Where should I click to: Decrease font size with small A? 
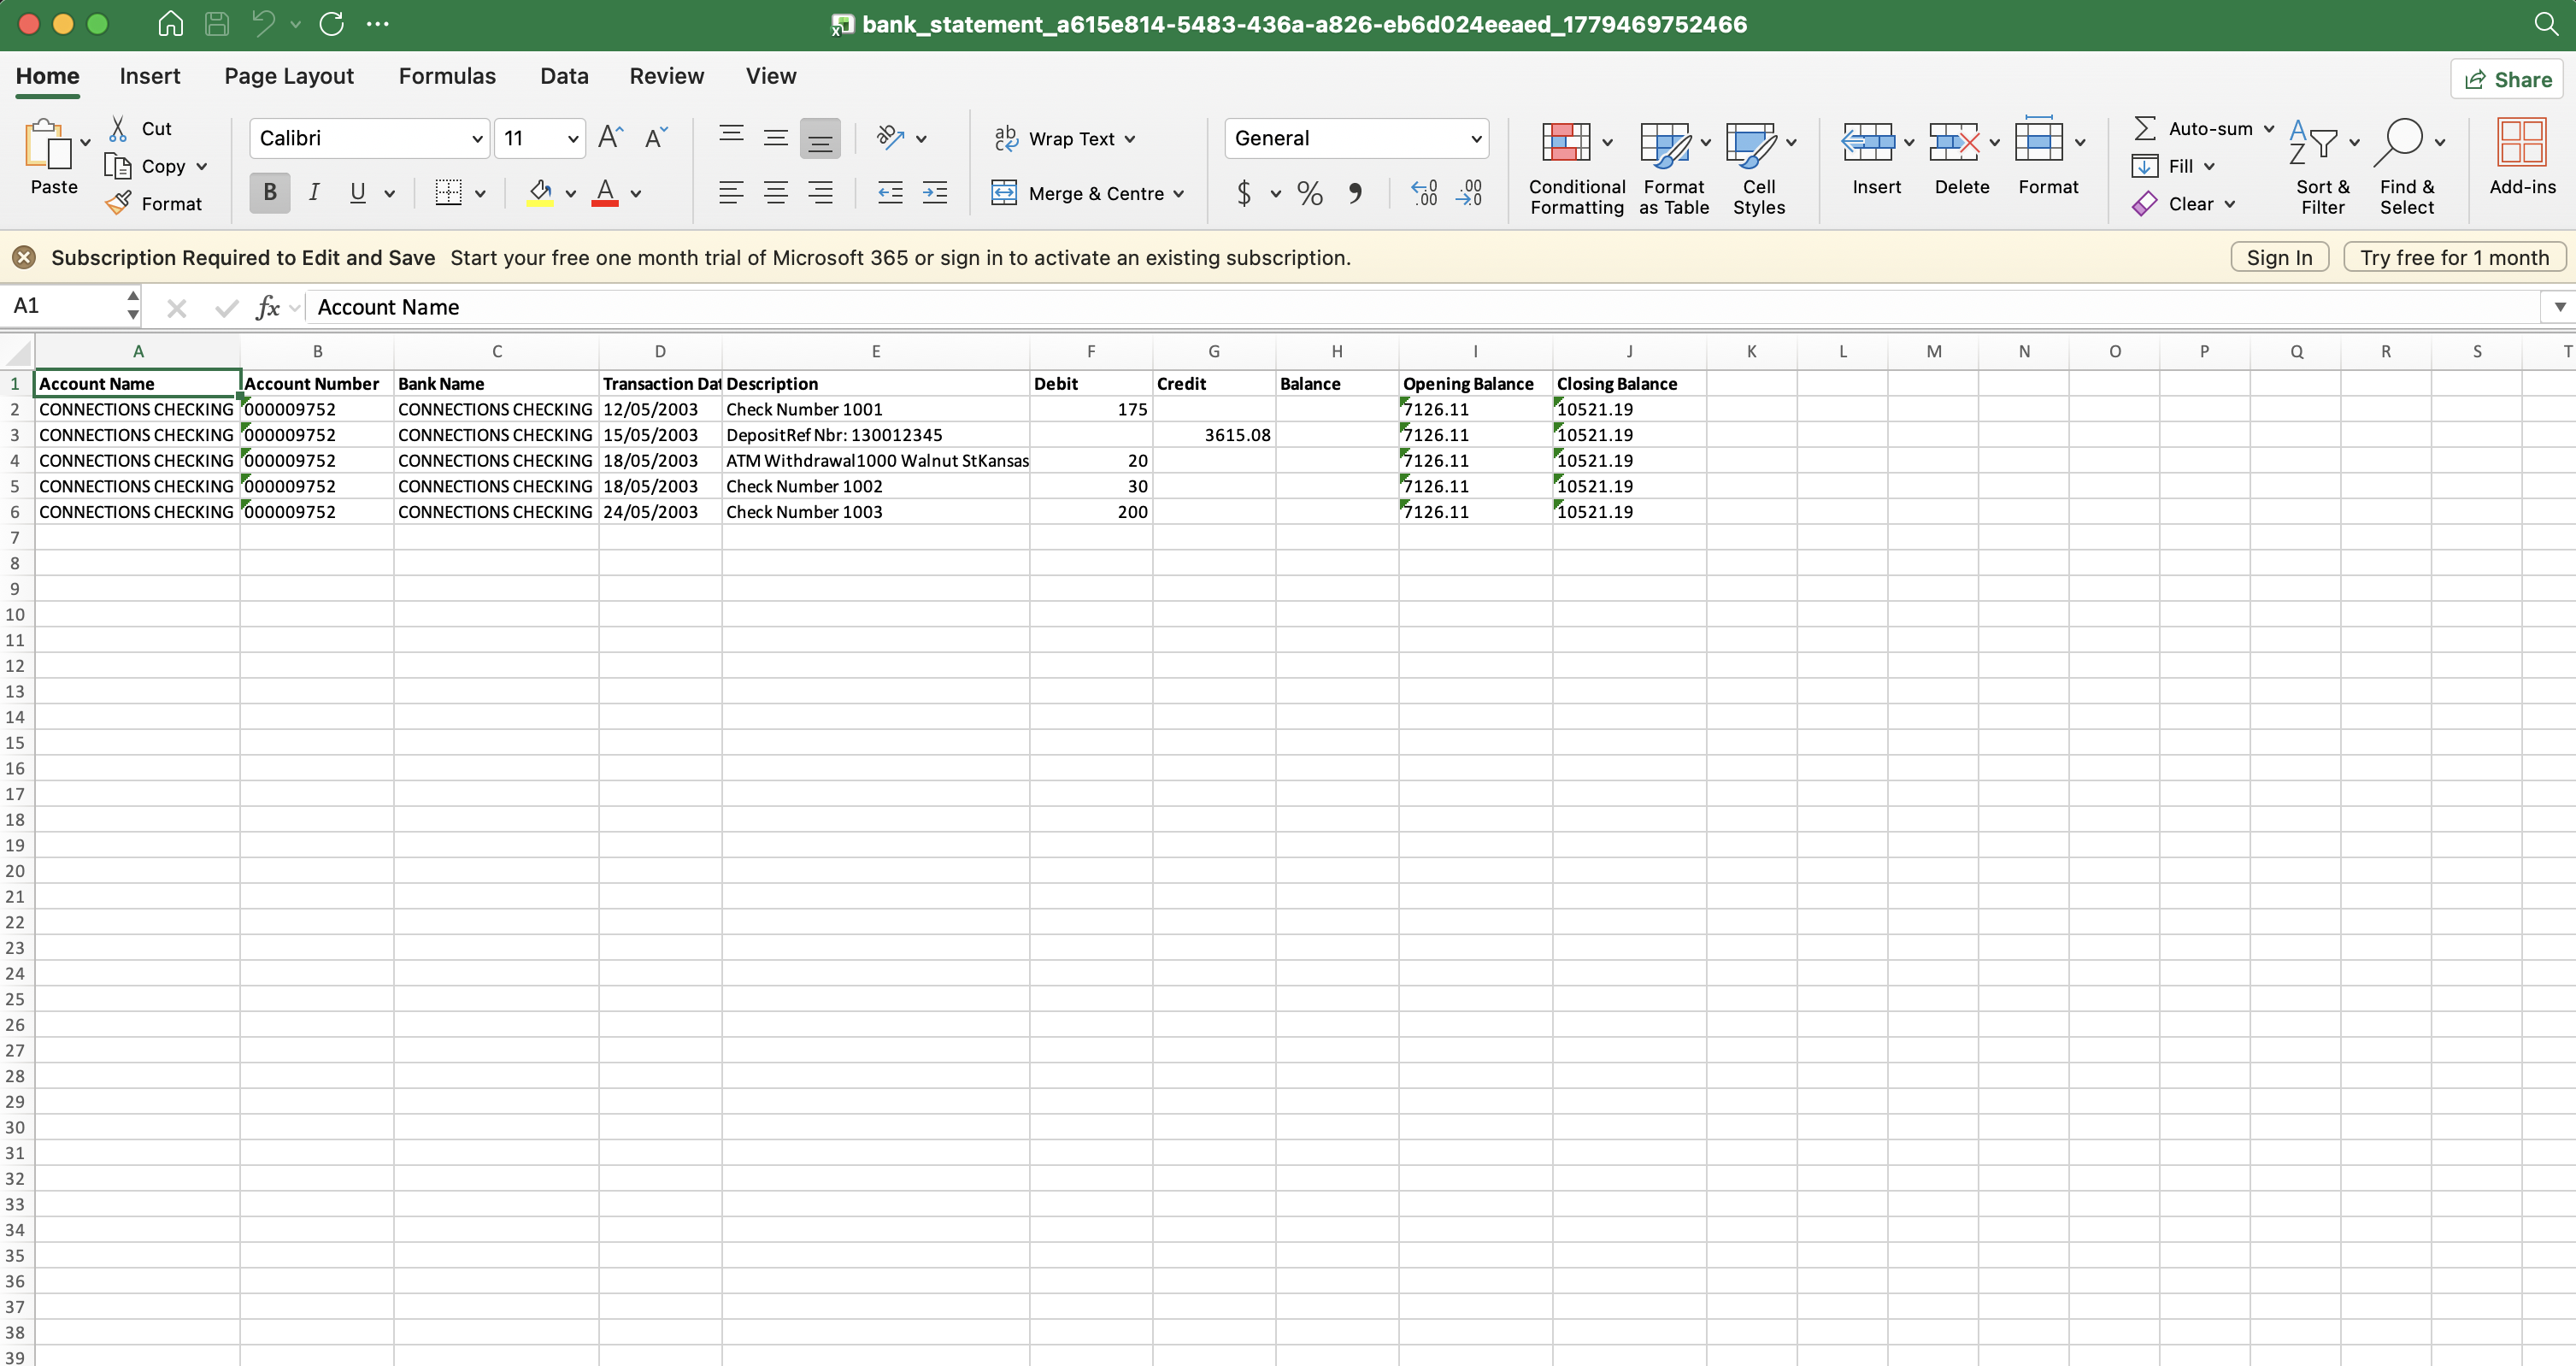(656, 138)
